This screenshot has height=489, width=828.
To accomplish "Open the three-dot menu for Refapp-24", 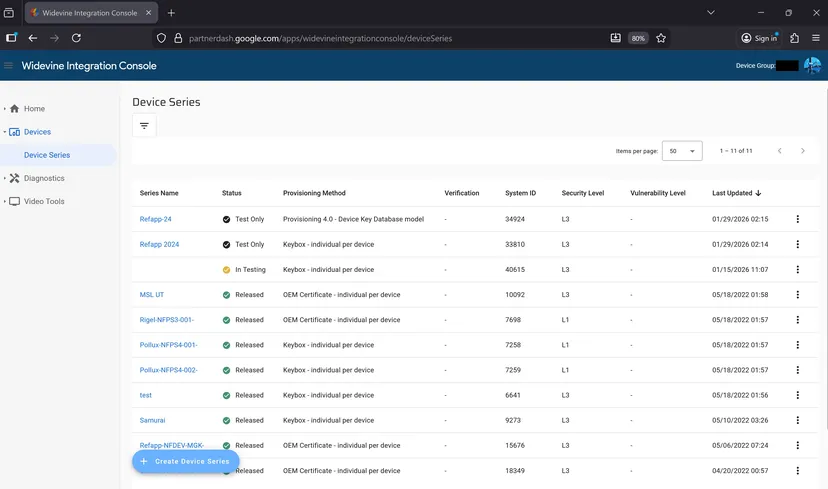I will click(797, 219).
